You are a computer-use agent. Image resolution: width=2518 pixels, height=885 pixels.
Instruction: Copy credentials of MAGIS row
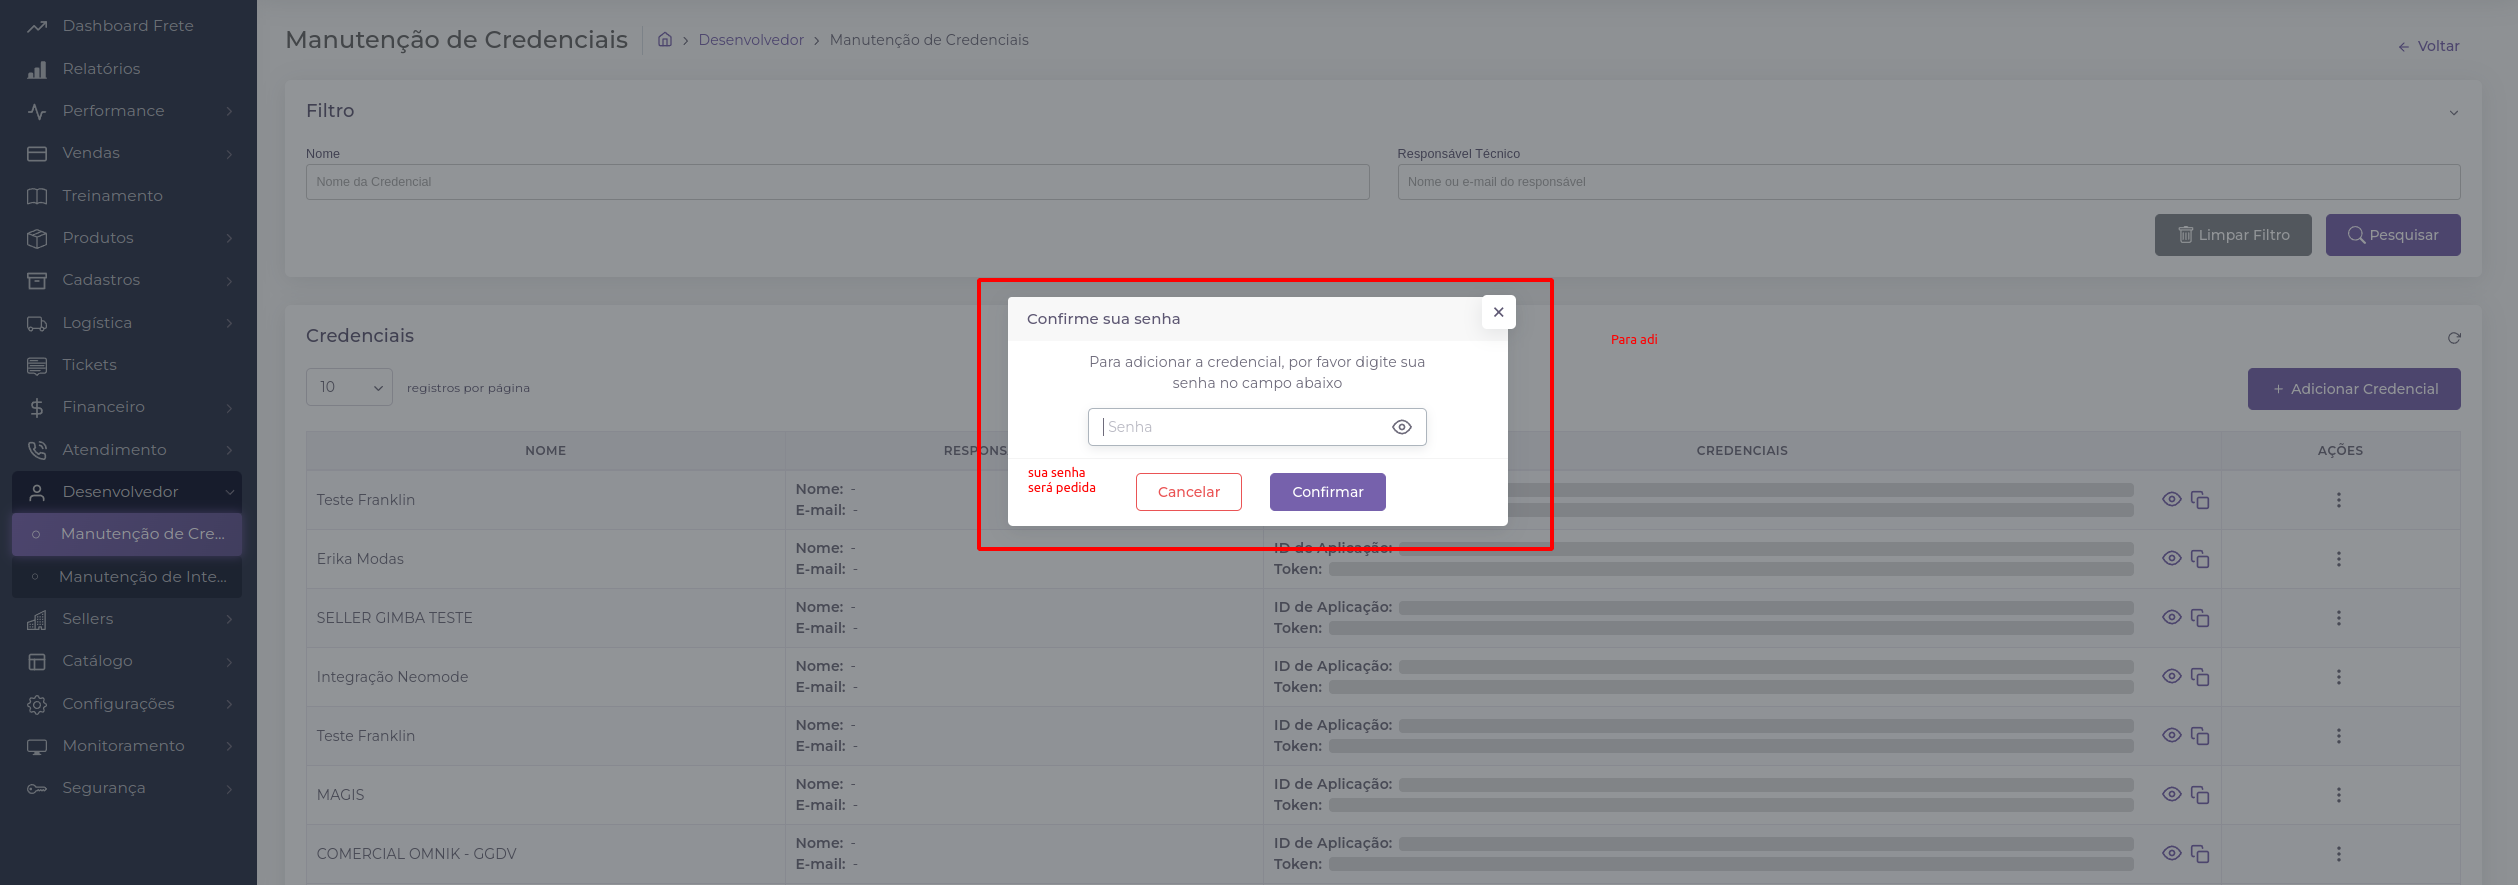(x=2200, y=795)
